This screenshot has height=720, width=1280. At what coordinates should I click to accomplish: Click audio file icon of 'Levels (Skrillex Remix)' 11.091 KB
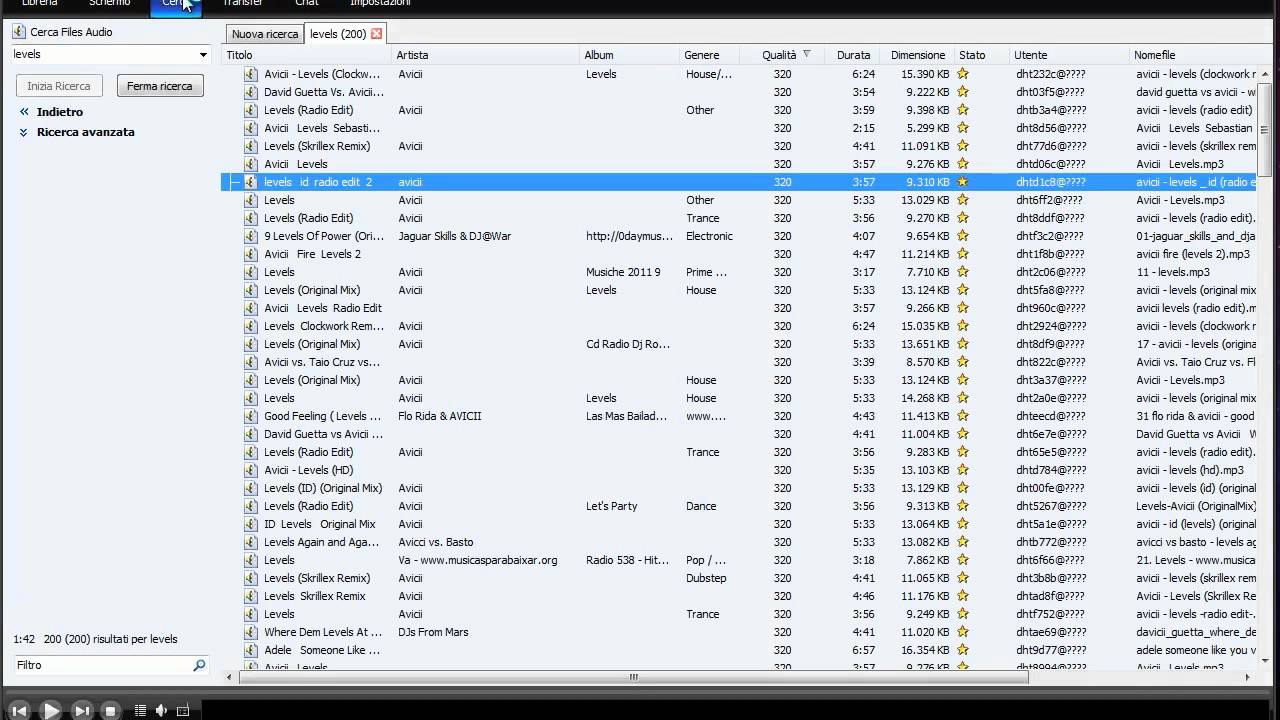click(251, 146)
